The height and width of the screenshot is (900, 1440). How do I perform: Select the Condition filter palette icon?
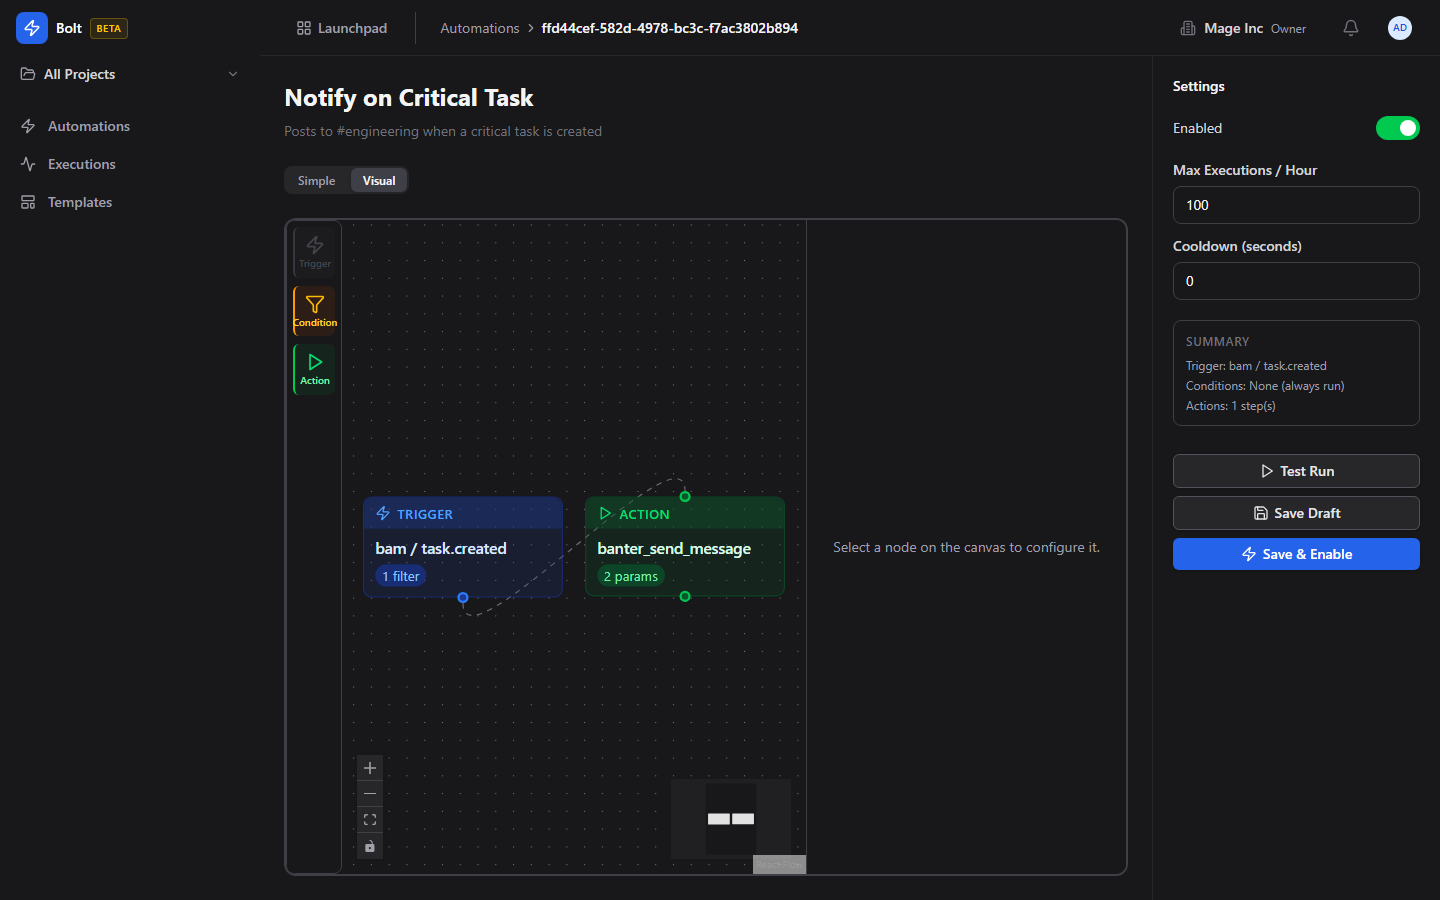pyautogui.click(x=314, y=310)
